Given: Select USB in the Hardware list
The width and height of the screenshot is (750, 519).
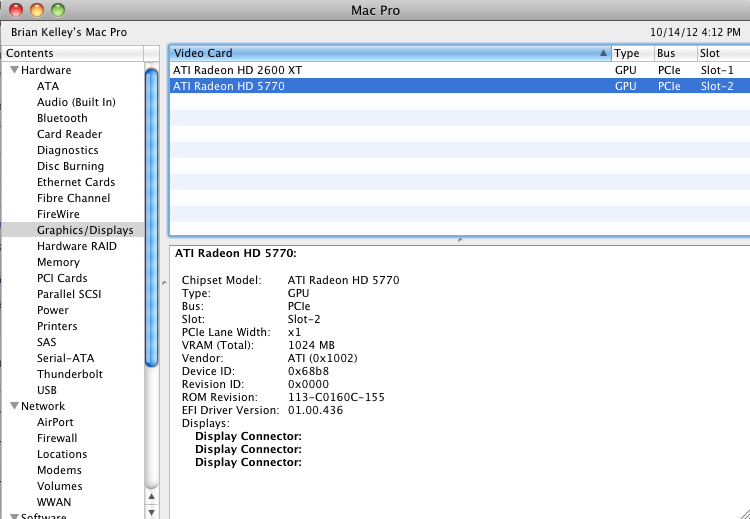Looking at the screenshot, I should pyautogui.click(x=47, y=390).
